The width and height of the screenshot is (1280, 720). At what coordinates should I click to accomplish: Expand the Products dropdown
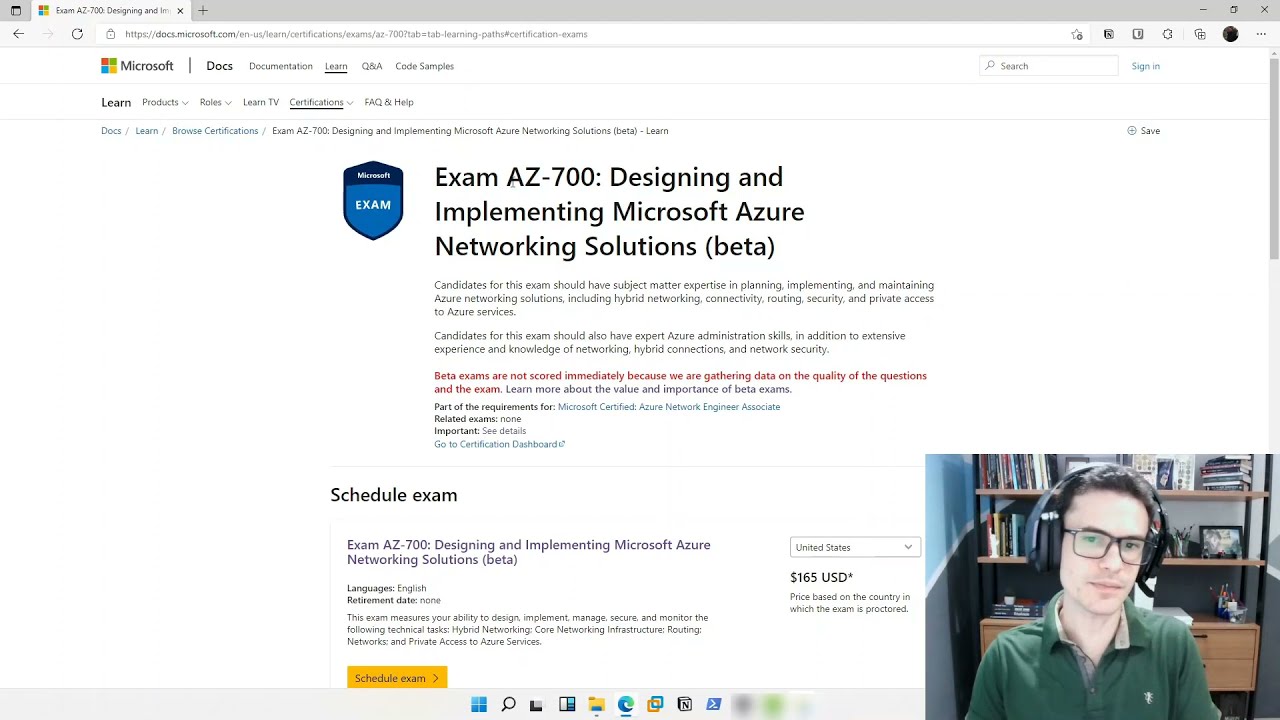tap(165, 102)
